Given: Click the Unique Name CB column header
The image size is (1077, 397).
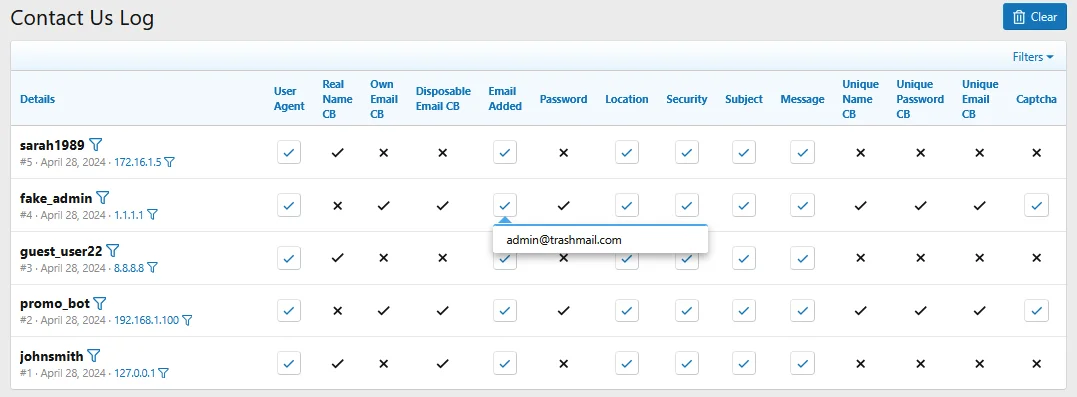Looking at the screenshot, I should click(861, 99).
